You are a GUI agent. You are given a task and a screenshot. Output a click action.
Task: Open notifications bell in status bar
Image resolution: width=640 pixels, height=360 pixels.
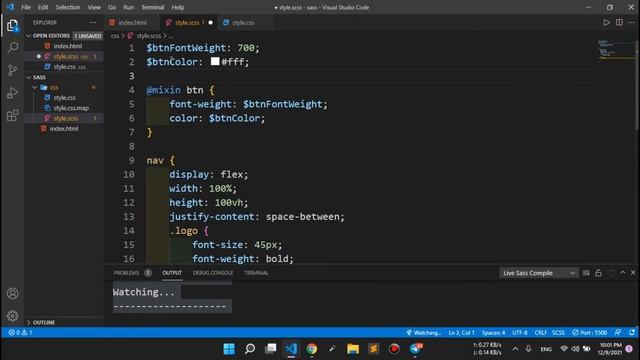[x=632, y=333]
